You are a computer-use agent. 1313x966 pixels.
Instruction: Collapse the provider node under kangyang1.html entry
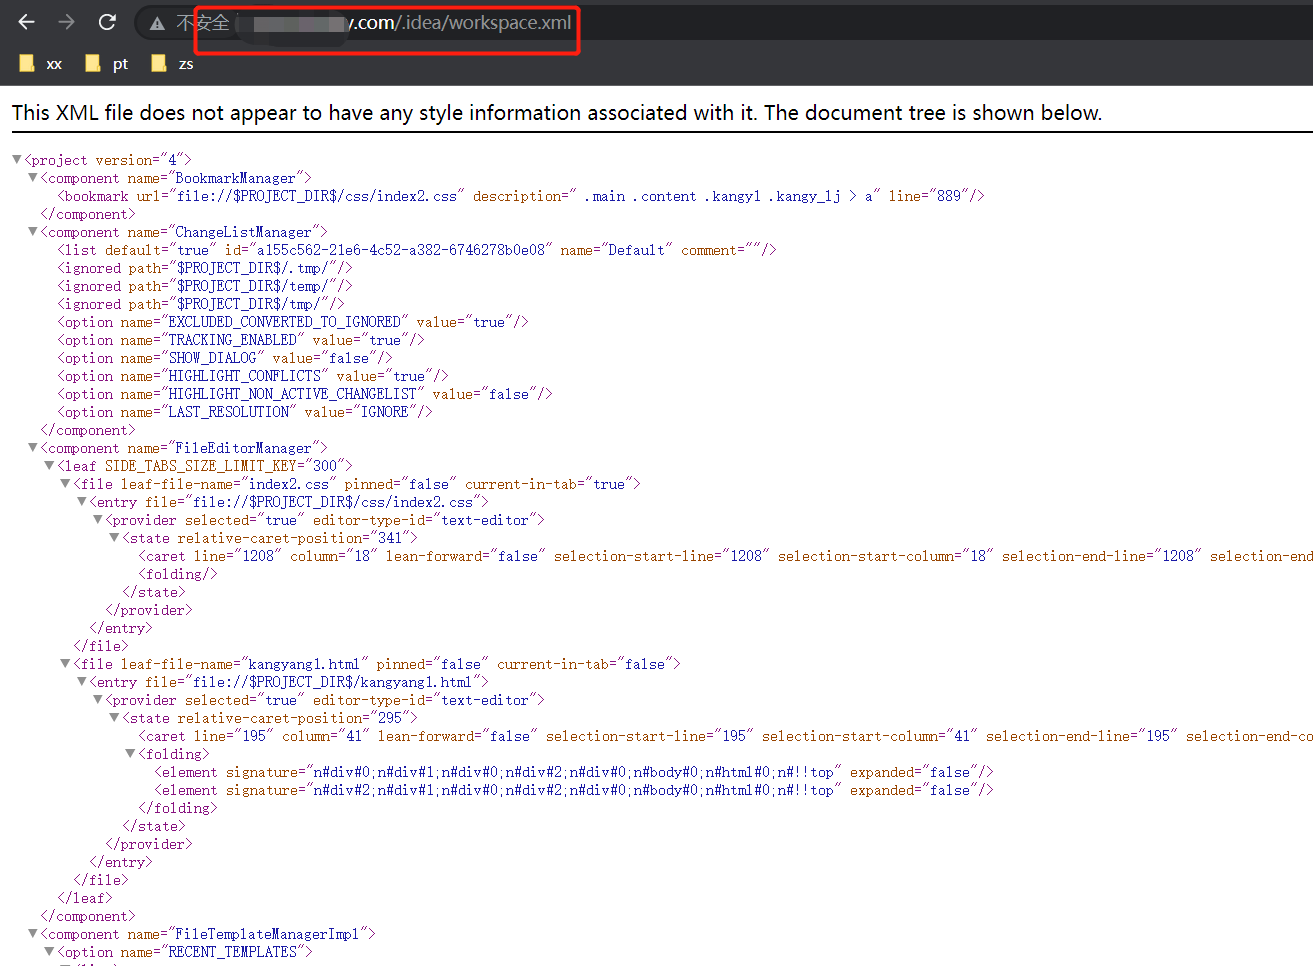pos(97,699)
